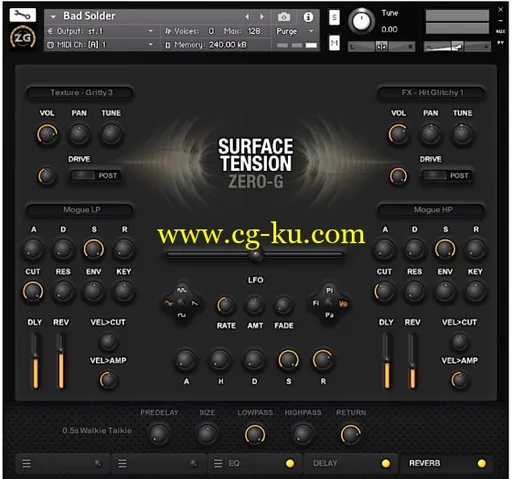512x479 pixels.
Task: Click the center layer crossfade slider handle
Action: coord(256,255)
